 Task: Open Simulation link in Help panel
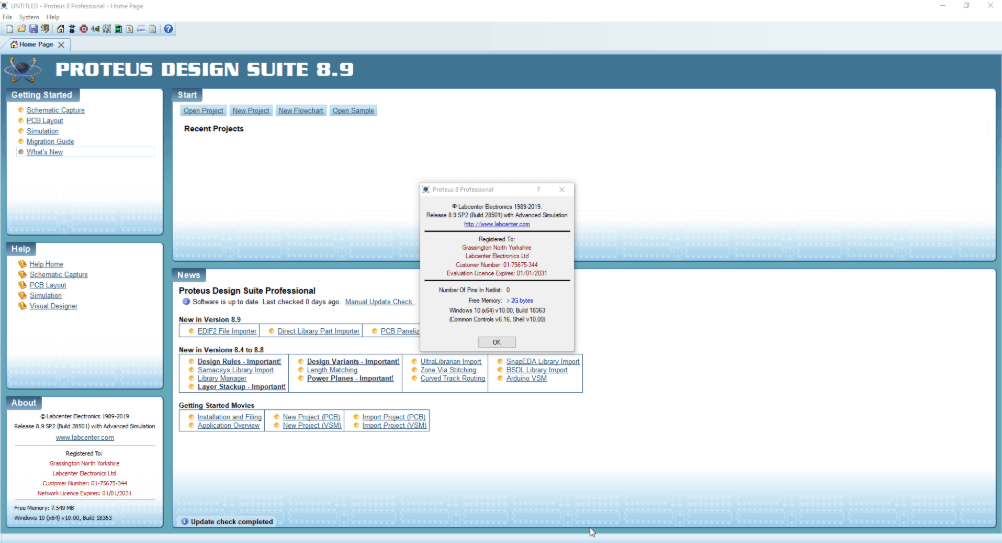pos(45,296)
